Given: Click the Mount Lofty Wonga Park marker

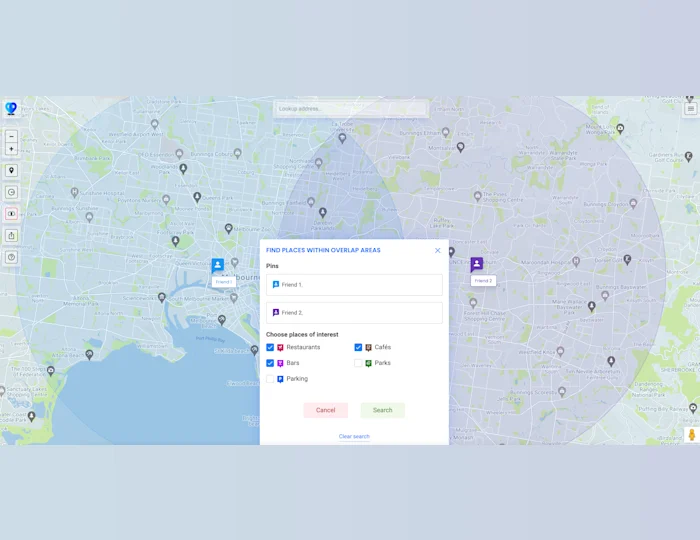Looking at the screenshot, I should 620,129.
